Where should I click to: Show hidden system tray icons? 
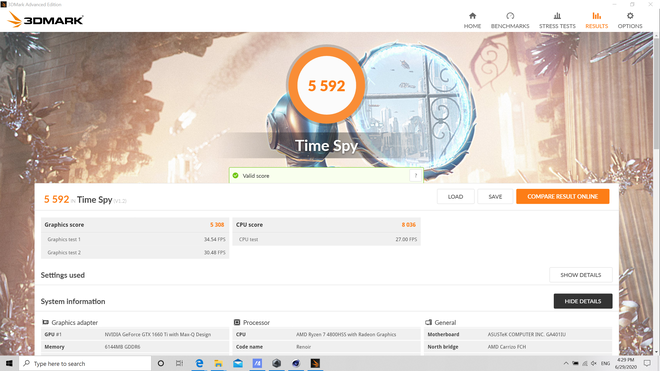[566, 363]
